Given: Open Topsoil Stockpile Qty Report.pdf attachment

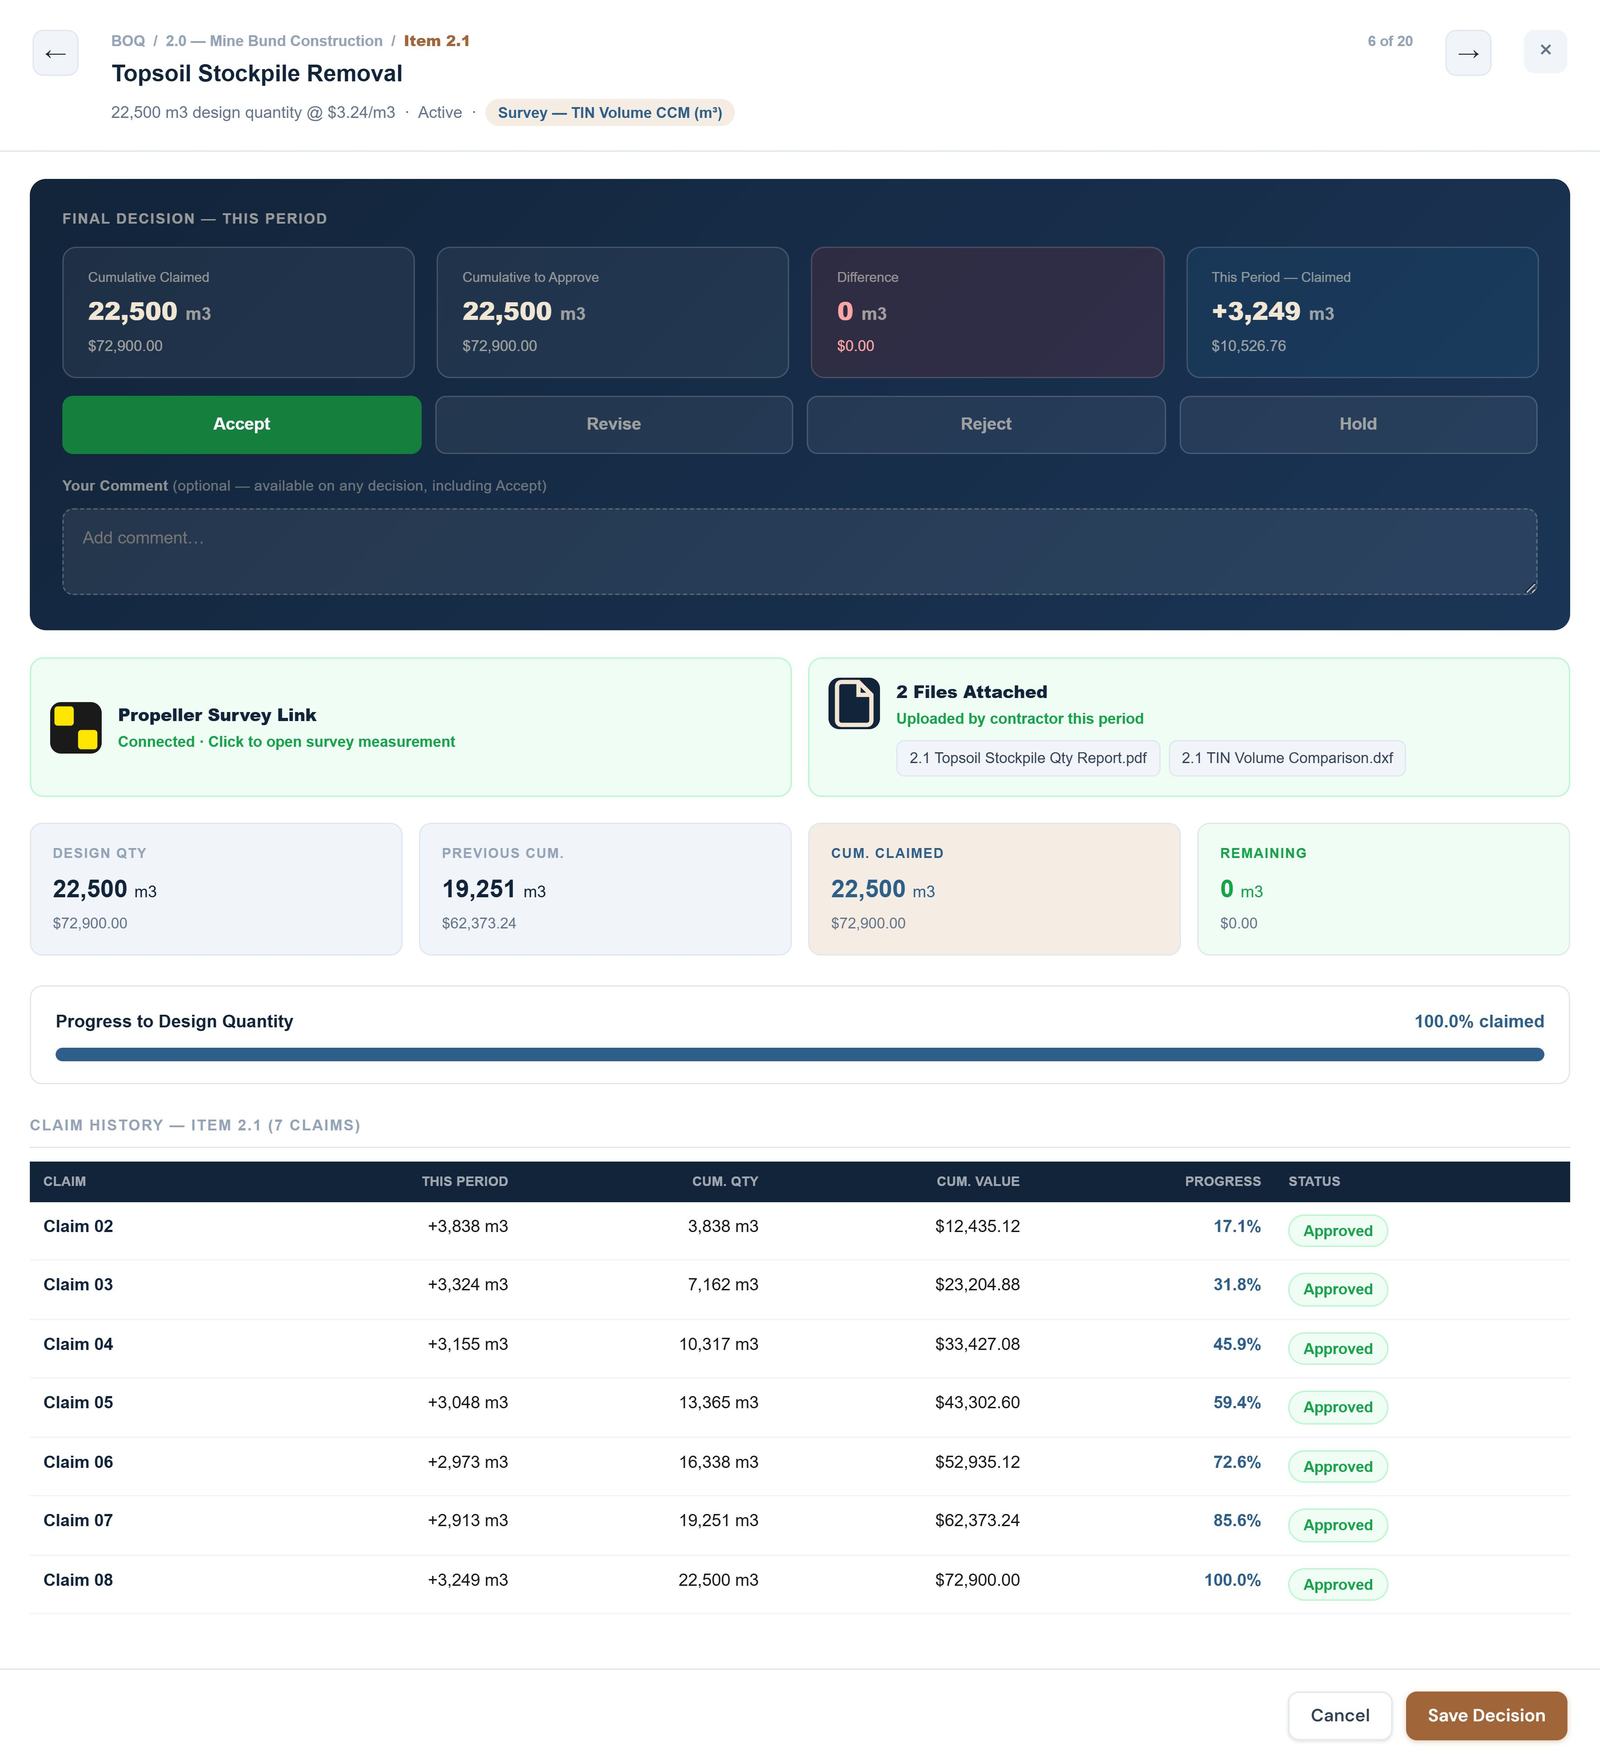Looking at the screenshot, I should tap(1028, 758).
